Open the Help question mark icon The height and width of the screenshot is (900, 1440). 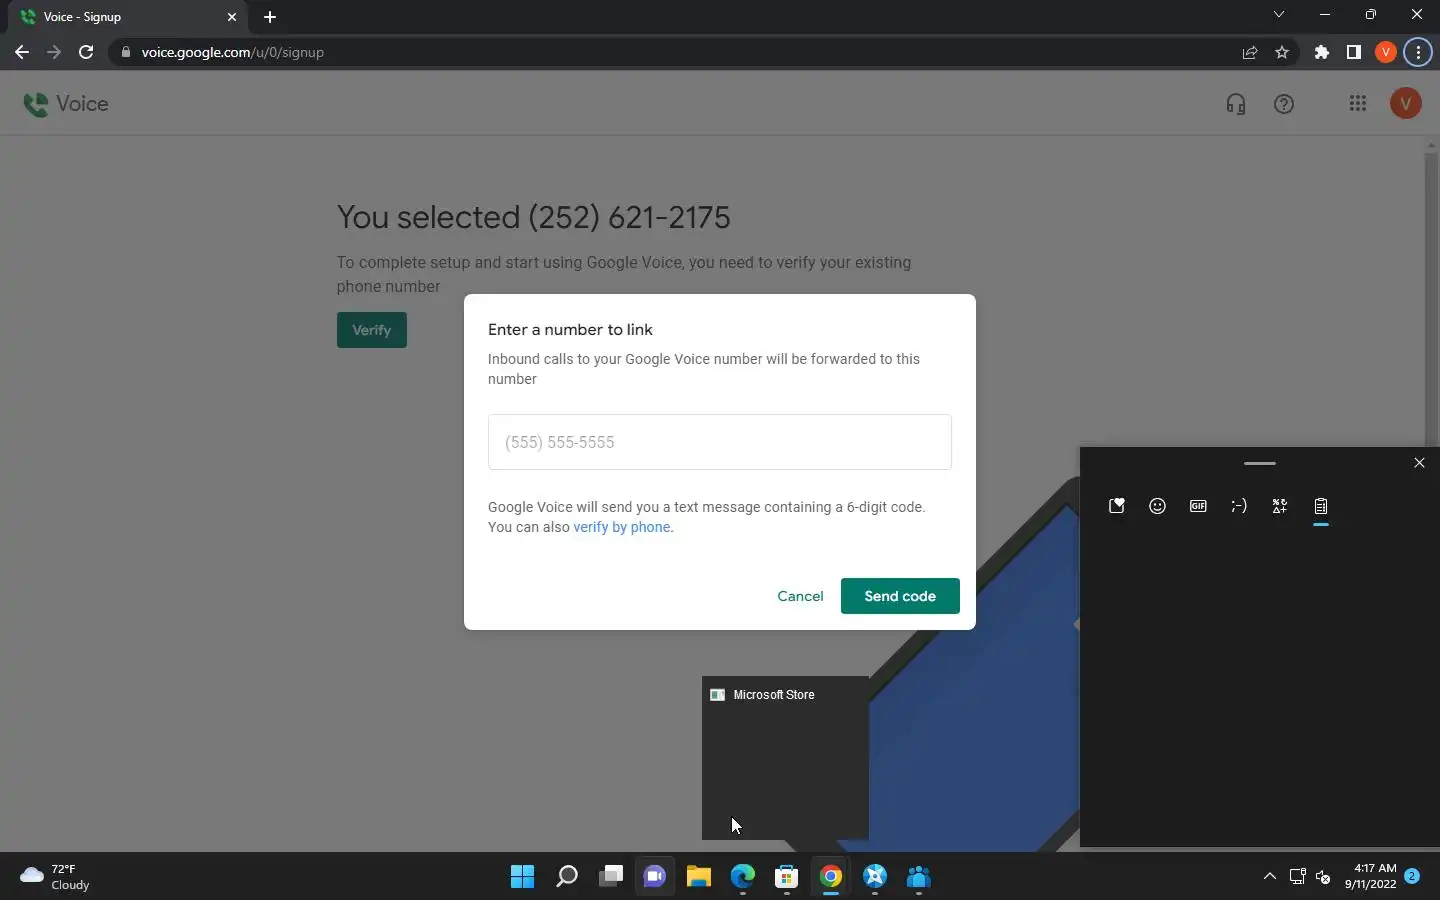[x=1284, y=104]
